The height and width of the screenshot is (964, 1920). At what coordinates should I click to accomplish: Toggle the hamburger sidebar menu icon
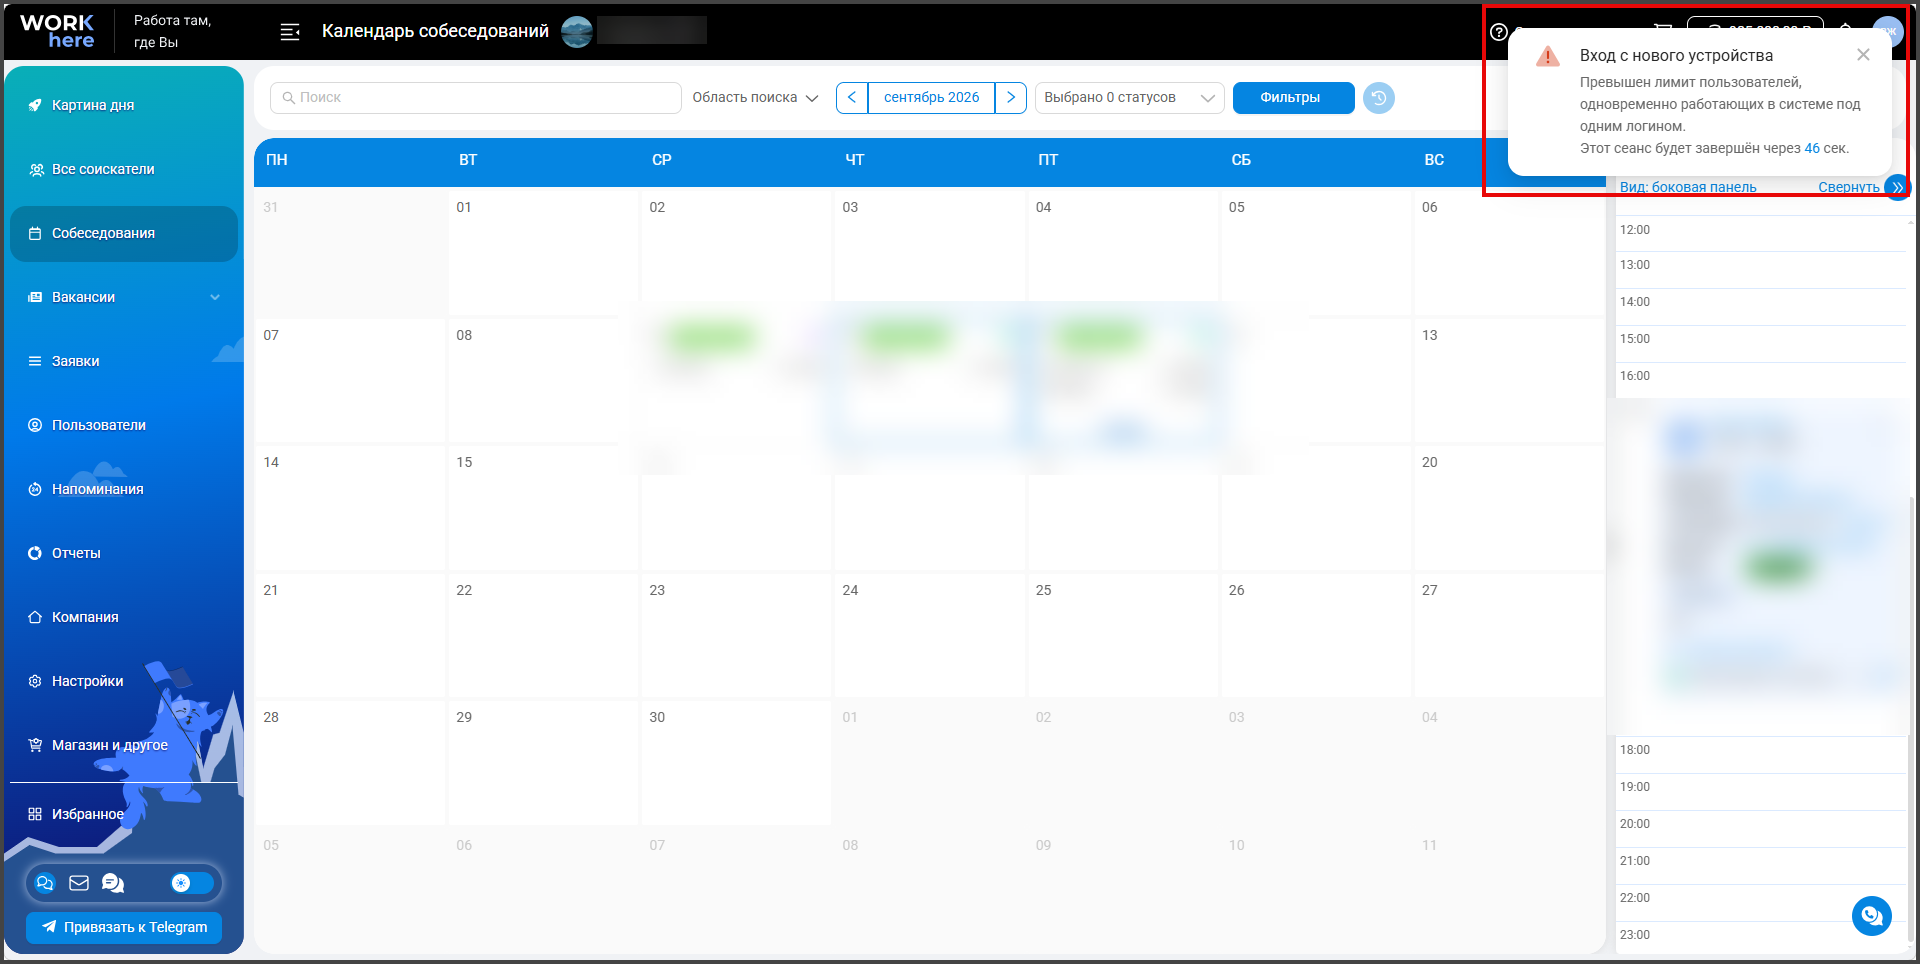pyautogui.click(x=290, y=32)
